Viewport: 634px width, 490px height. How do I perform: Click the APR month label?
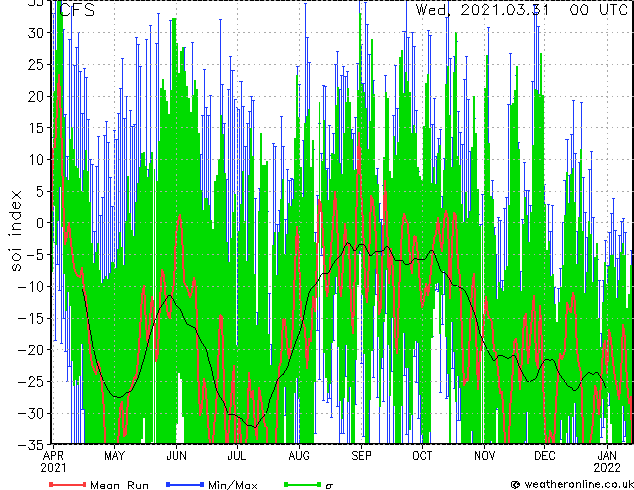tap(53, 456)
